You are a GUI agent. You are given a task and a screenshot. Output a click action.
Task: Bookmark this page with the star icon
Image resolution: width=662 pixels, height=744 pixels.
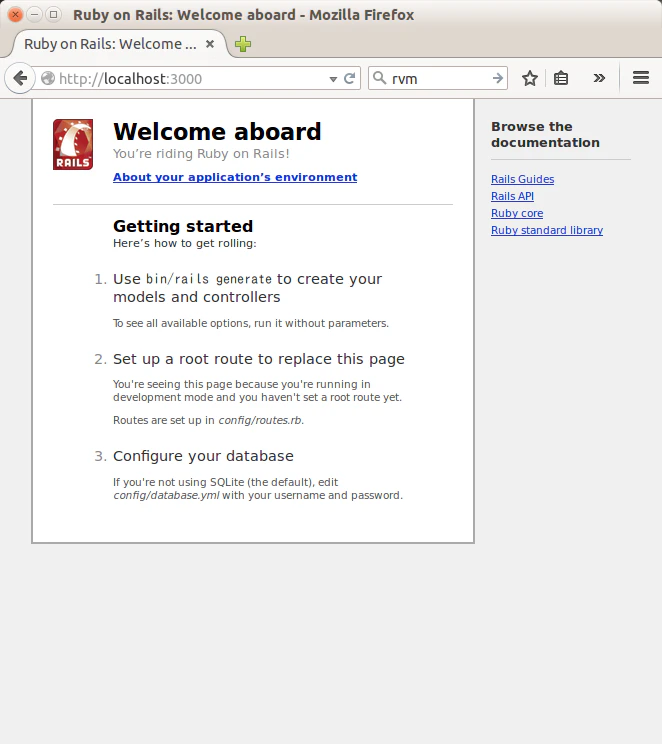[x=530, y=78]
